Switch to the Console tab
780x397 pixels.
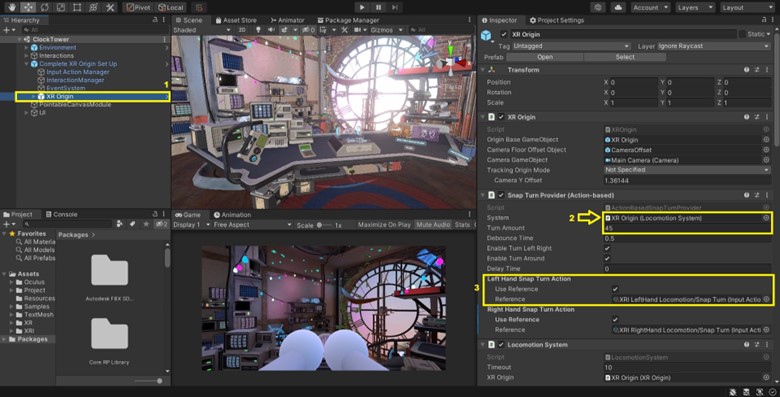coord(61,214)
